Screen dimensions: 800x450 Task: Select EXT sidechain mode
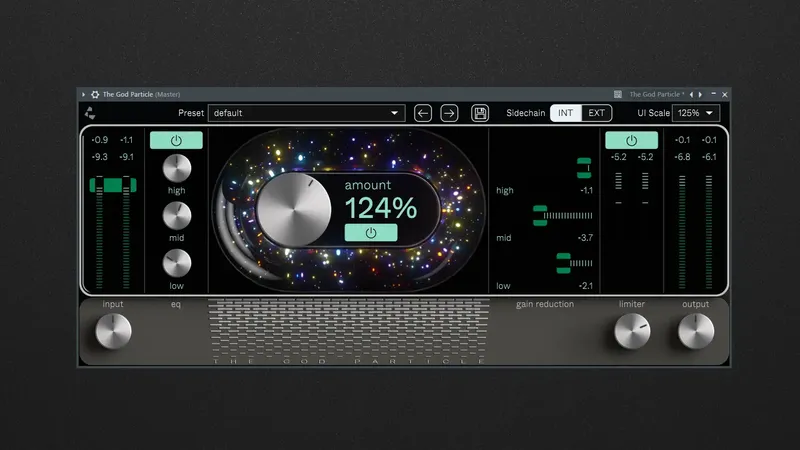point(596,113)
